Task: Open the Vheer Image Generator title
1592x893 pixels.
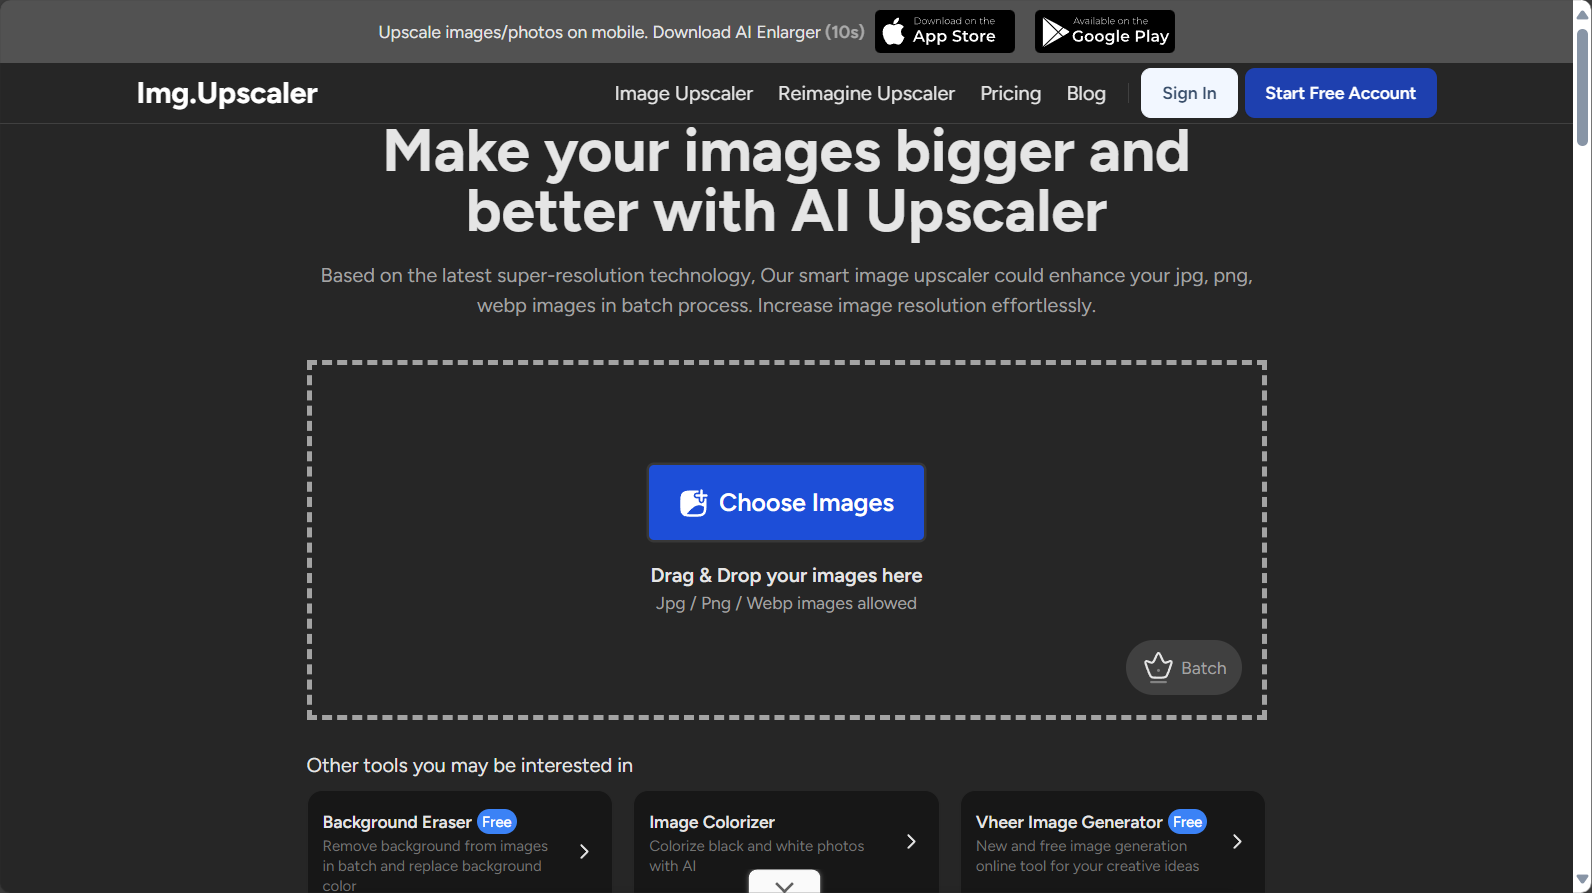Action: tap(1069, 822)
